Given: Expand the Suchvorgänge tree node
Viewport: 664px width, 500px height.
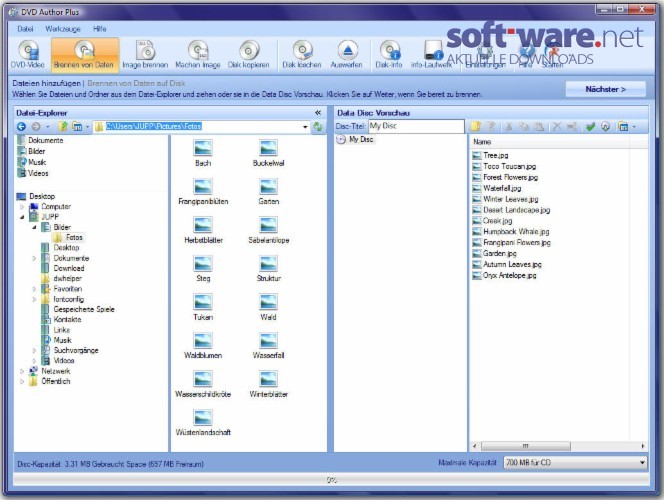Looking at the screenshot, I should tap(34, 351).
